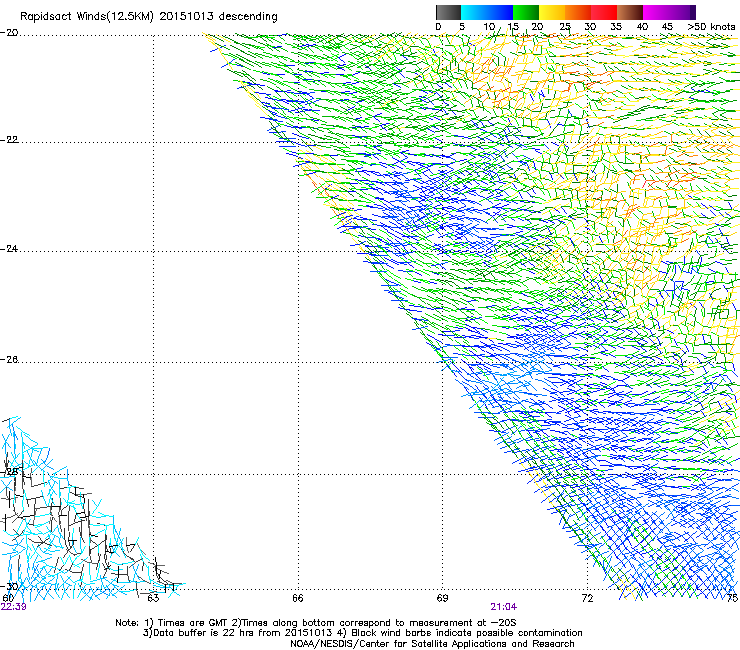This screenshot has width=740, height=650.
Task: Click the Rapidscat Winds title text
Action: (x=149, y=16)
